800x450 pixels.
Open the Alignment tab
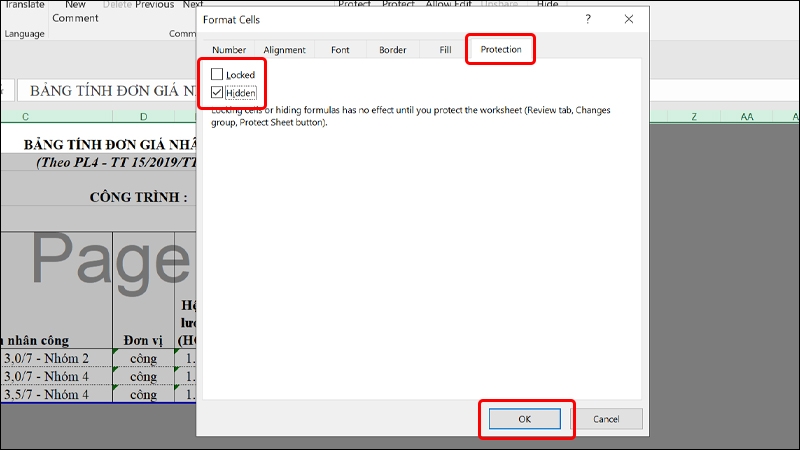click(284, 49)
